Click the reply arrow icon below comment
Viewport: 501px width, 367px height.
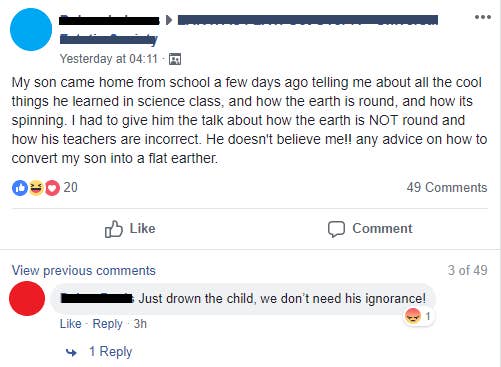71,352
